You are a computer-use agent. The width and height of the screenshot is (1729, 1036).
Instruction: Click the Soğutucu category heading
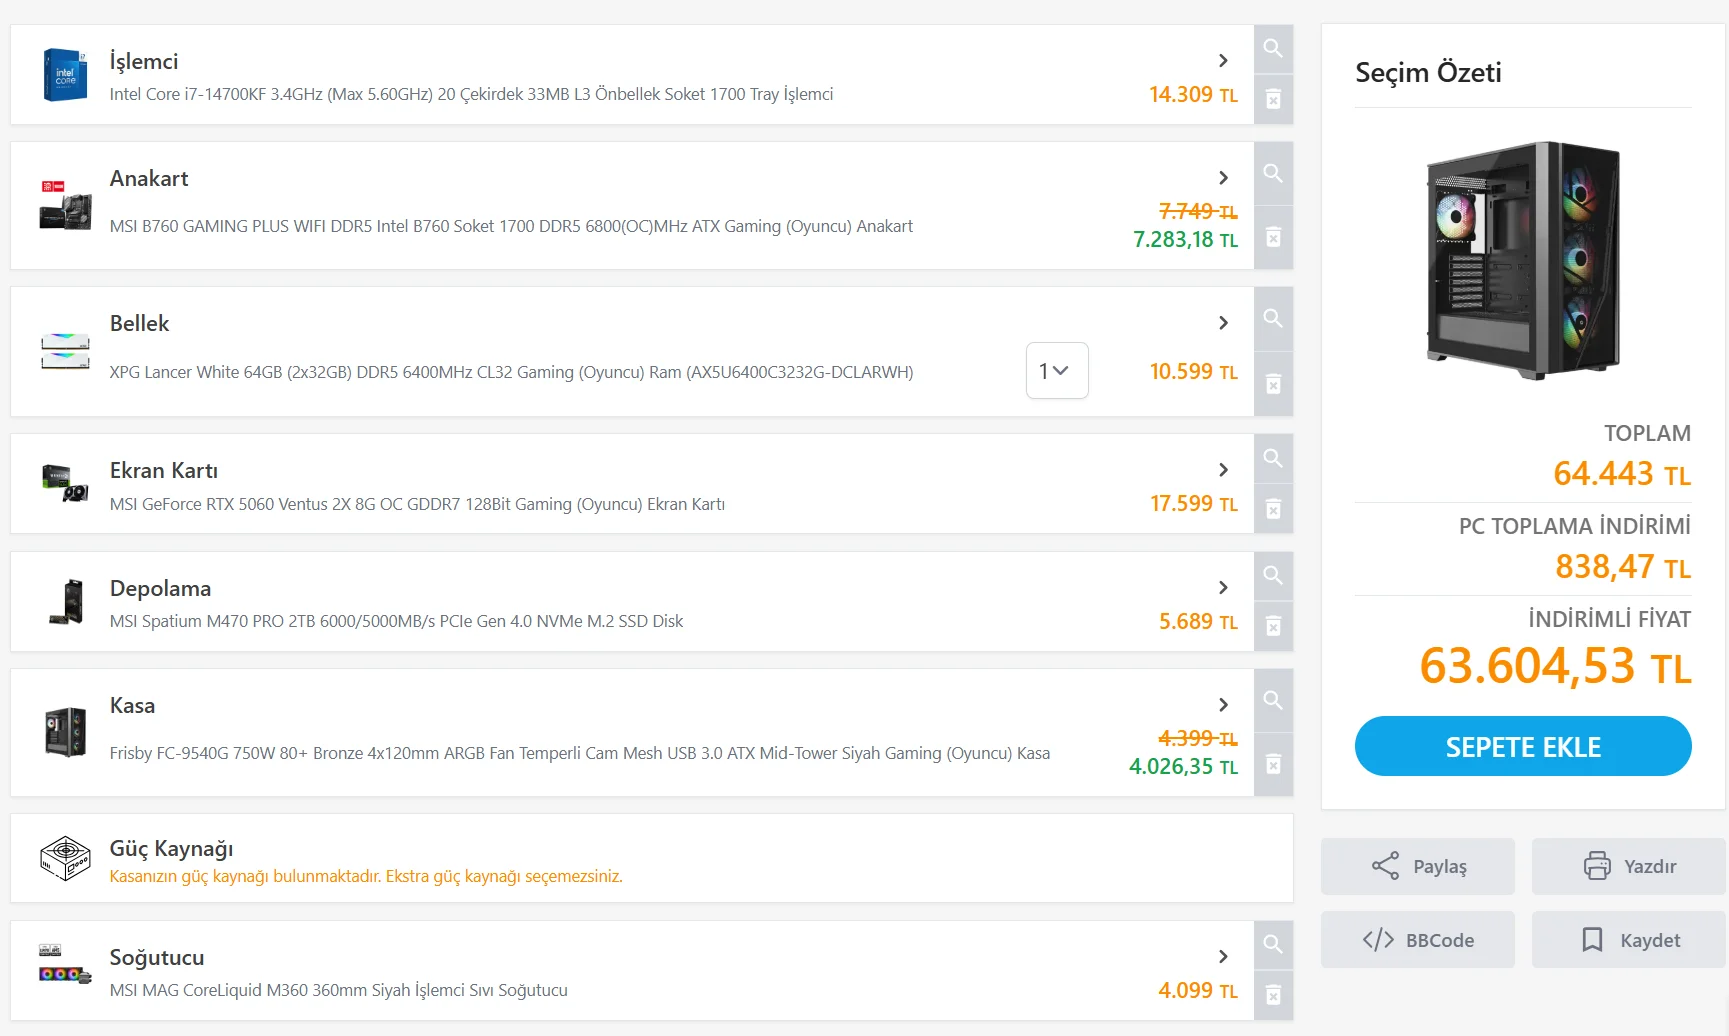click(157, 958)
